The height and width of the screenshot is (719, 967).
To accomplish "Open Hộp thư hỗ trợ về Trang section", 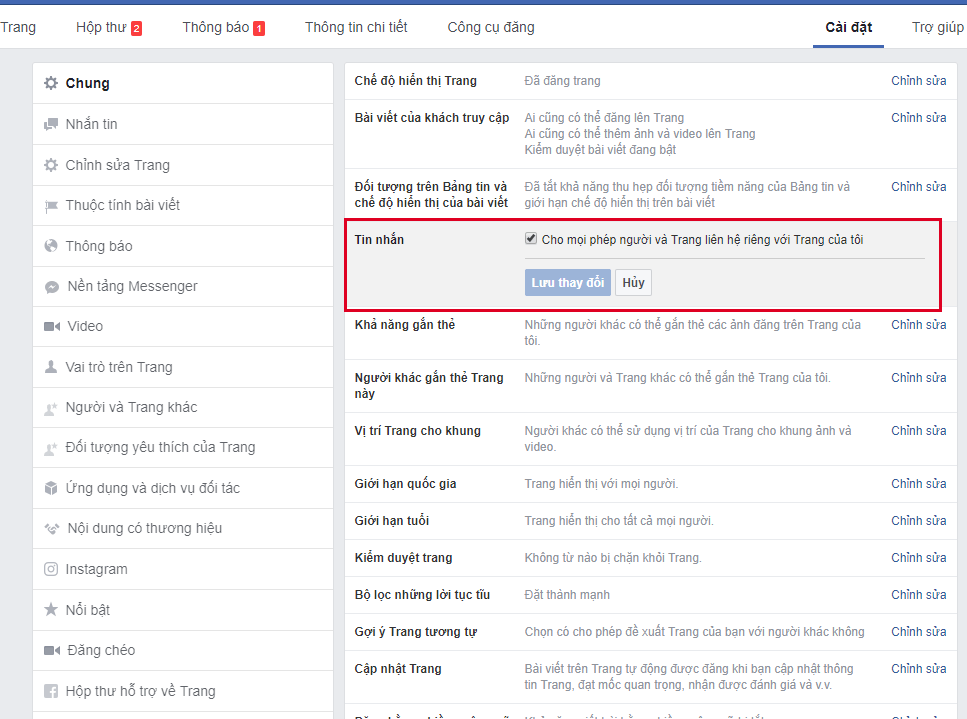I will (183, 691).
